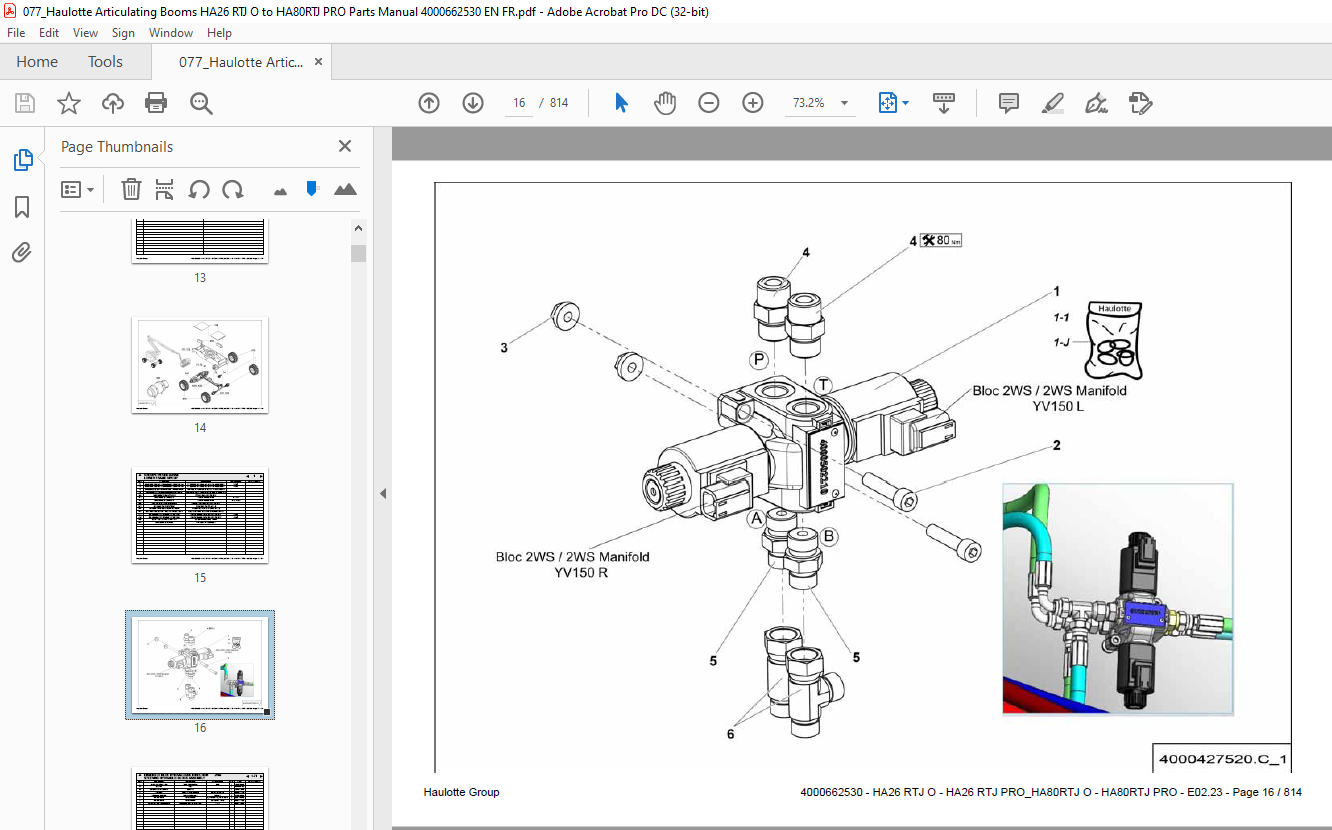Insert page break scissors icon in thumbnails
Screen dimensions: 1332x830
[165, 189]
